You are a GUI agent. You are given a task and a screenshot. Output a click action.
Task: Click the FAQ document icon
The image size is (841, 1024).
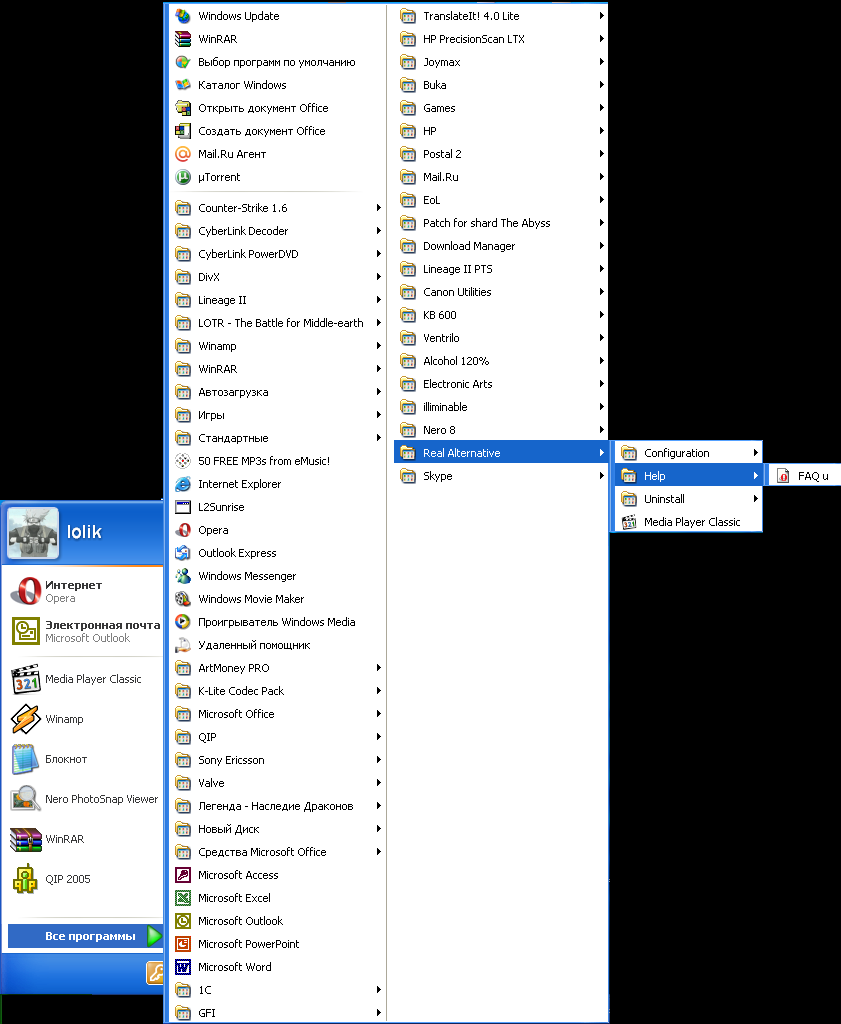pos(783,476)
